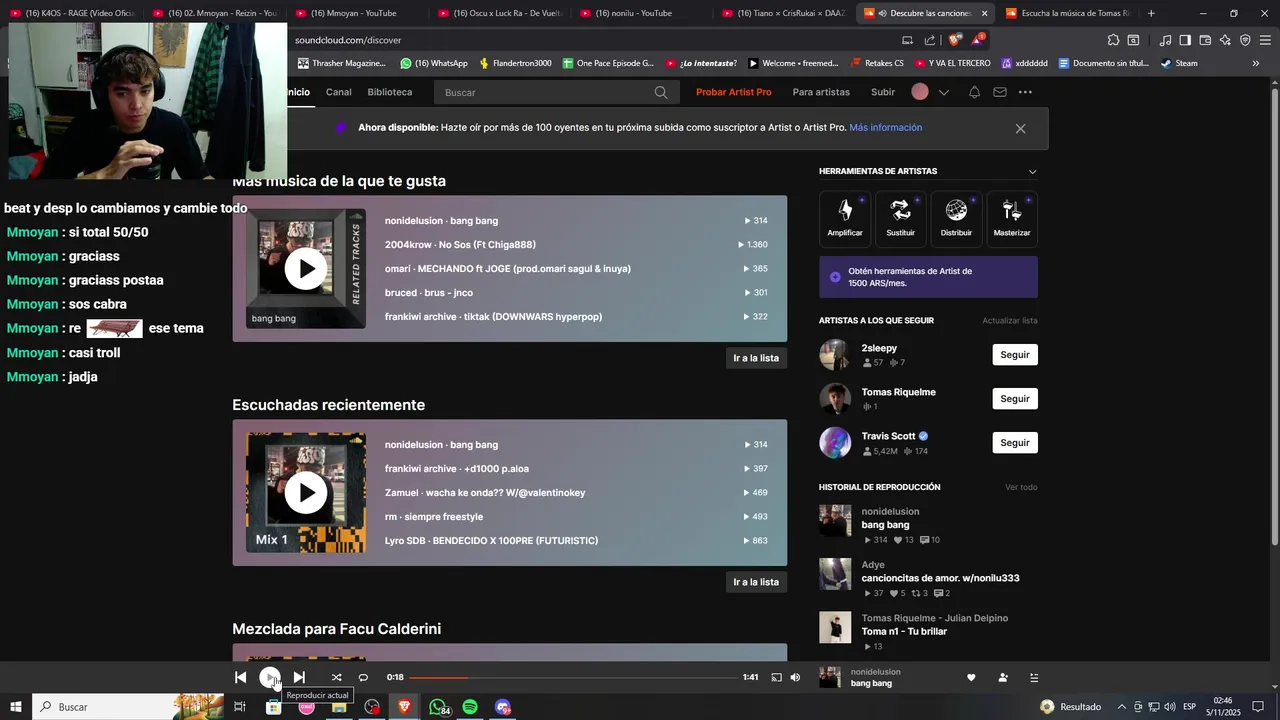The image size is (1280, 720).
Task: Open the Brave Rewards triangle icon
Action: (x=977, y=40)
